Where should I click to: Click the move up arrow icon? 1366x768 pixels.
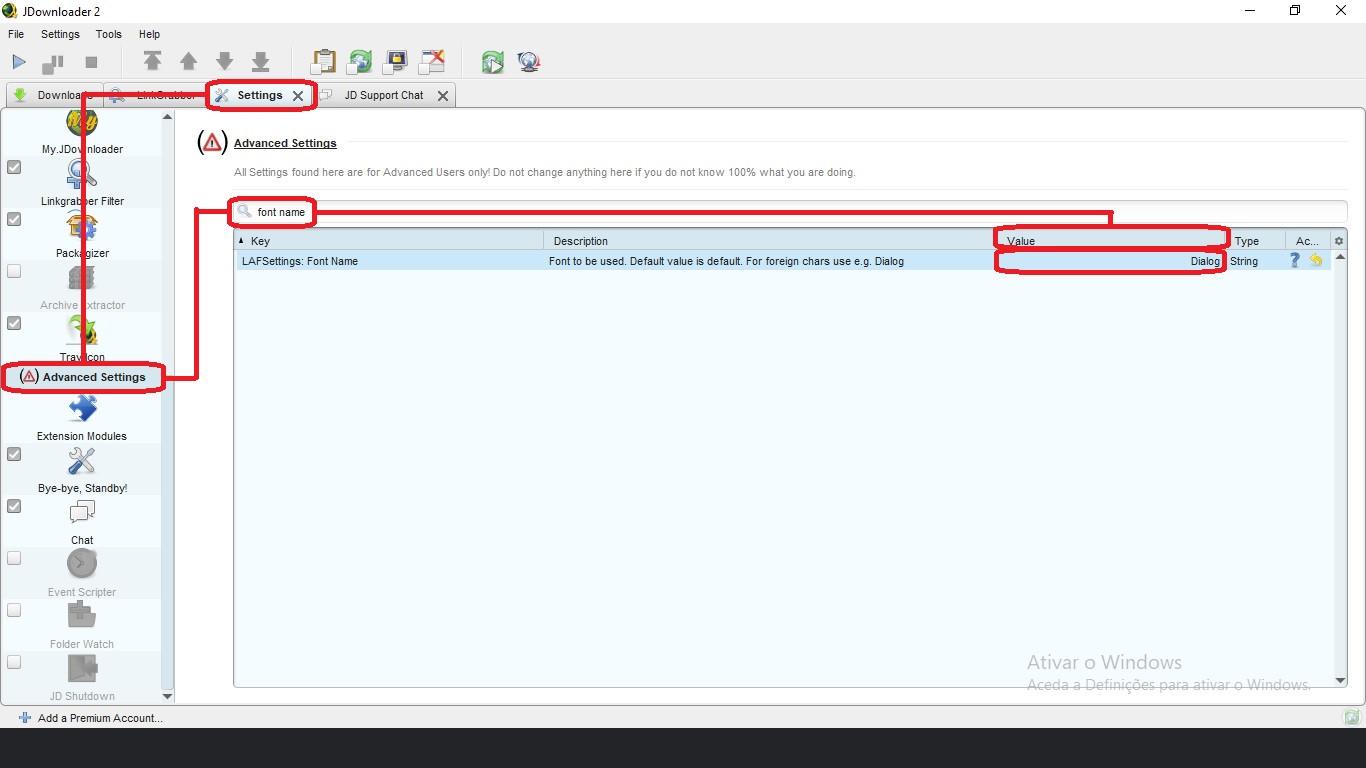(x=188, y=62)
